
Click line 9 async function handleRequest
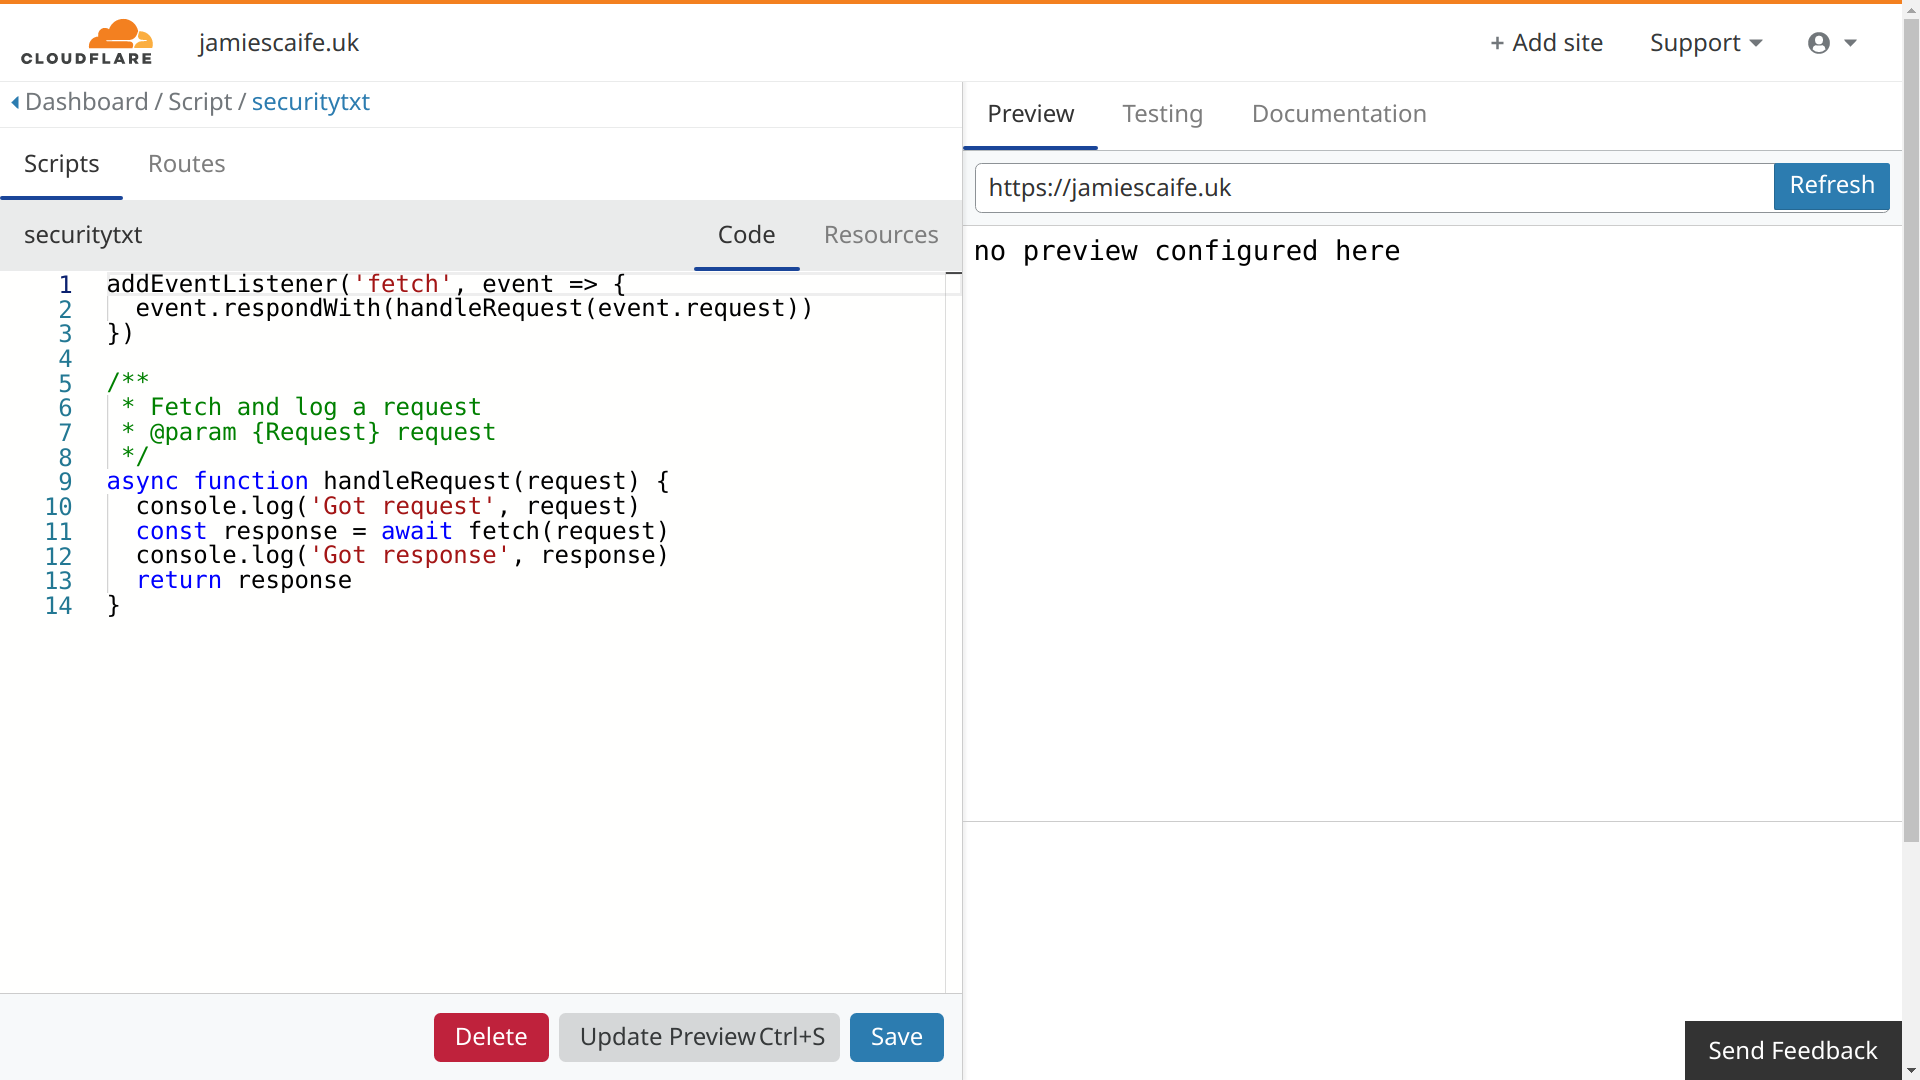(388, 481)
